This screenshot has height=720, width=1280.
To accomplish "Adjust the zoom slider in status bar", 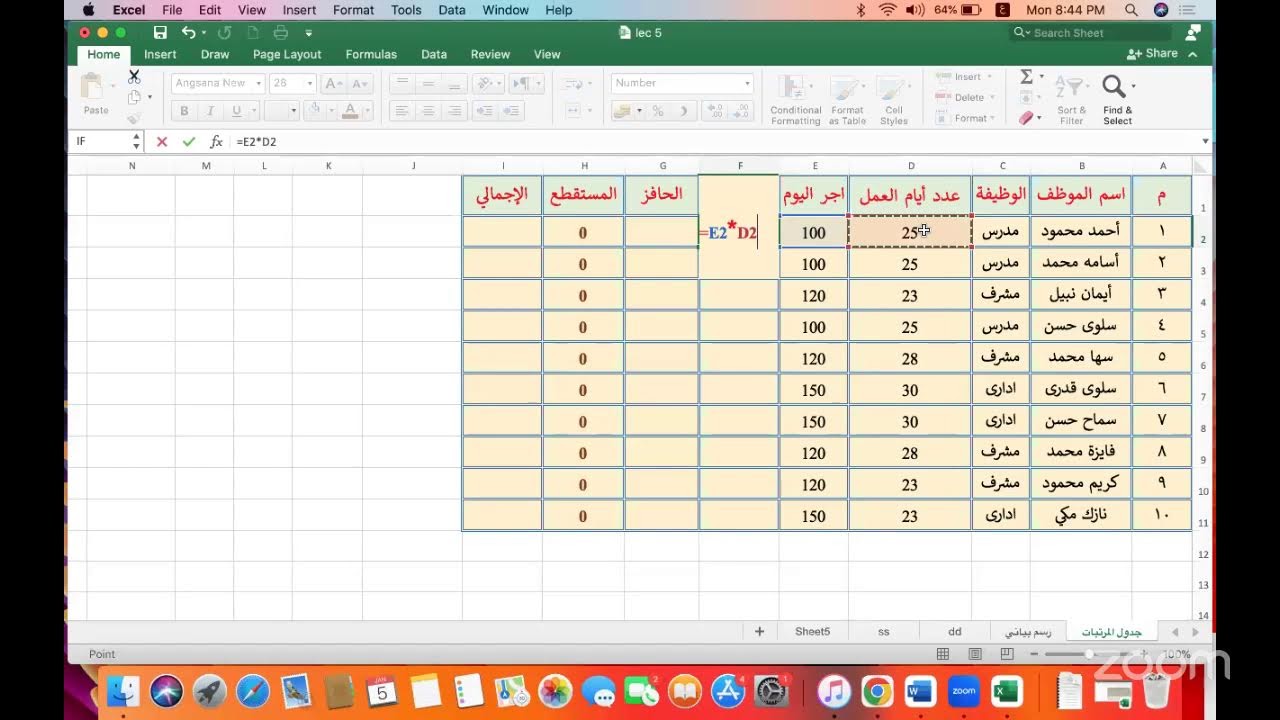I will 1089,654.
